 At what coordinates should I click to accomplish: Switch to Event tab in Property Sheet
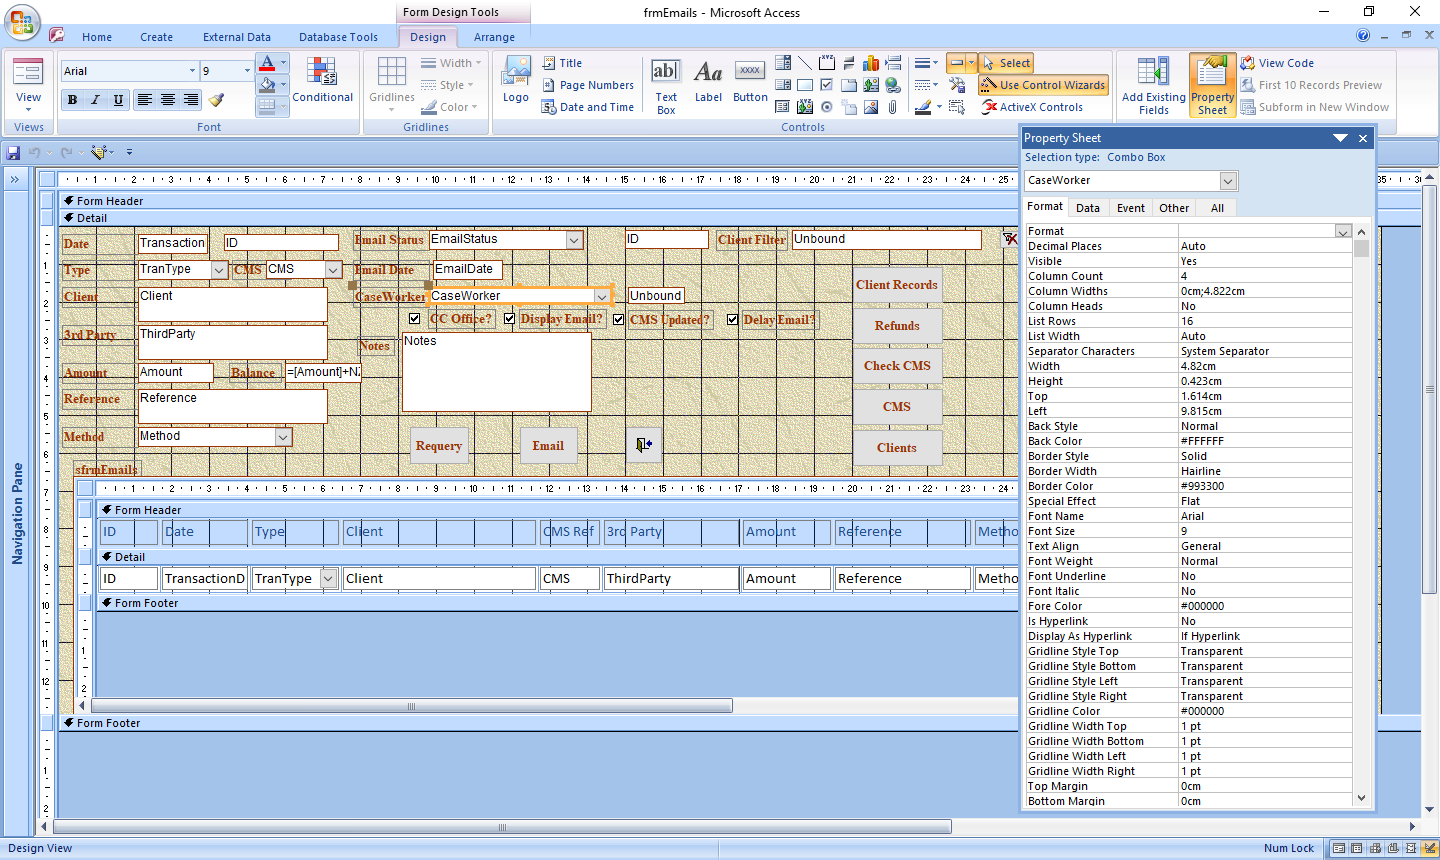click(1131, 208)
